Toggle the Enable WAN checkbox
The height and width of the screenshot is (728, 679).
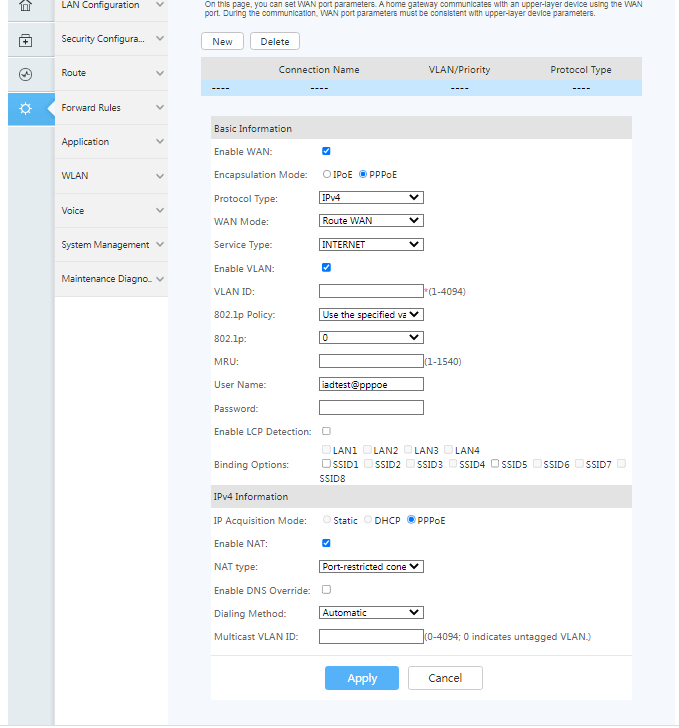(x=326, y=151)
